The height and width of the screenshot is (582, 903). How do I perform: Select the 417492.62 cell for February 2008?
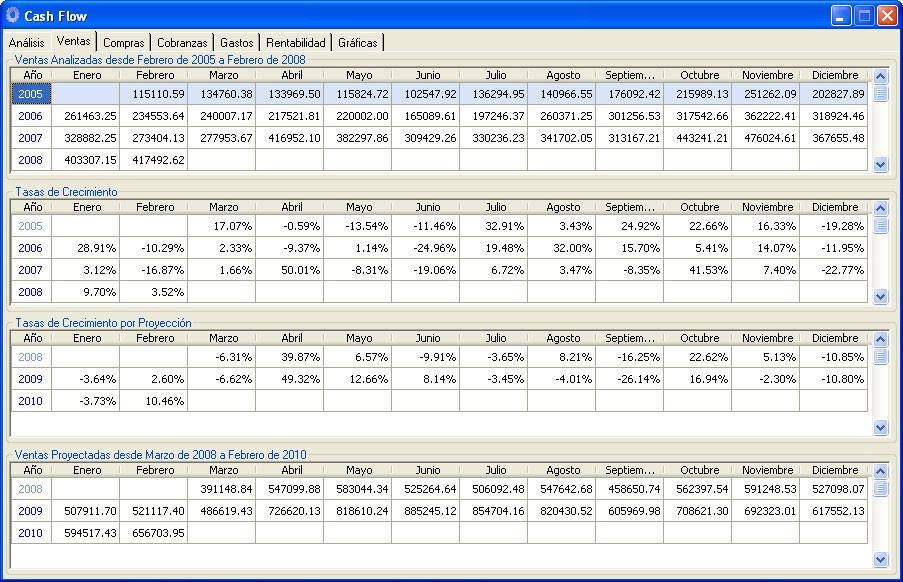154,160
